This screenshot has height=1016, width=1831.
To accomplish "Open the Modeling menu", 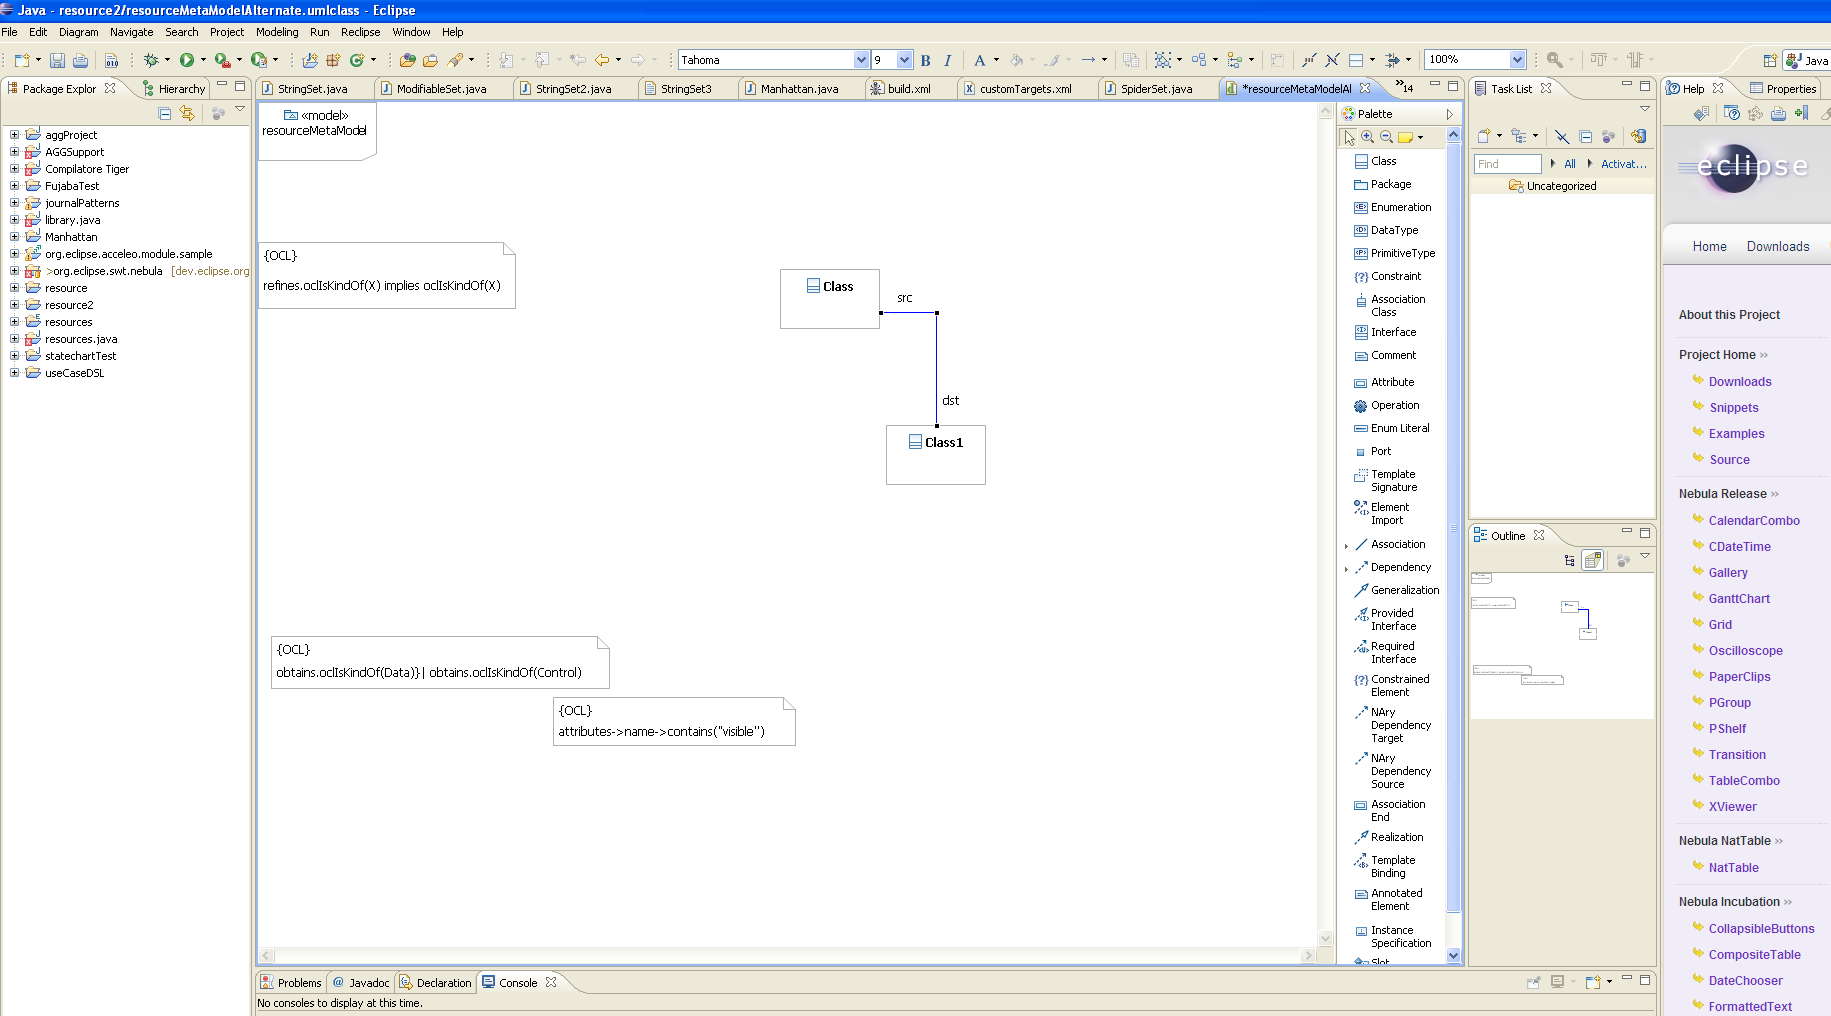I will coord(277,32).
